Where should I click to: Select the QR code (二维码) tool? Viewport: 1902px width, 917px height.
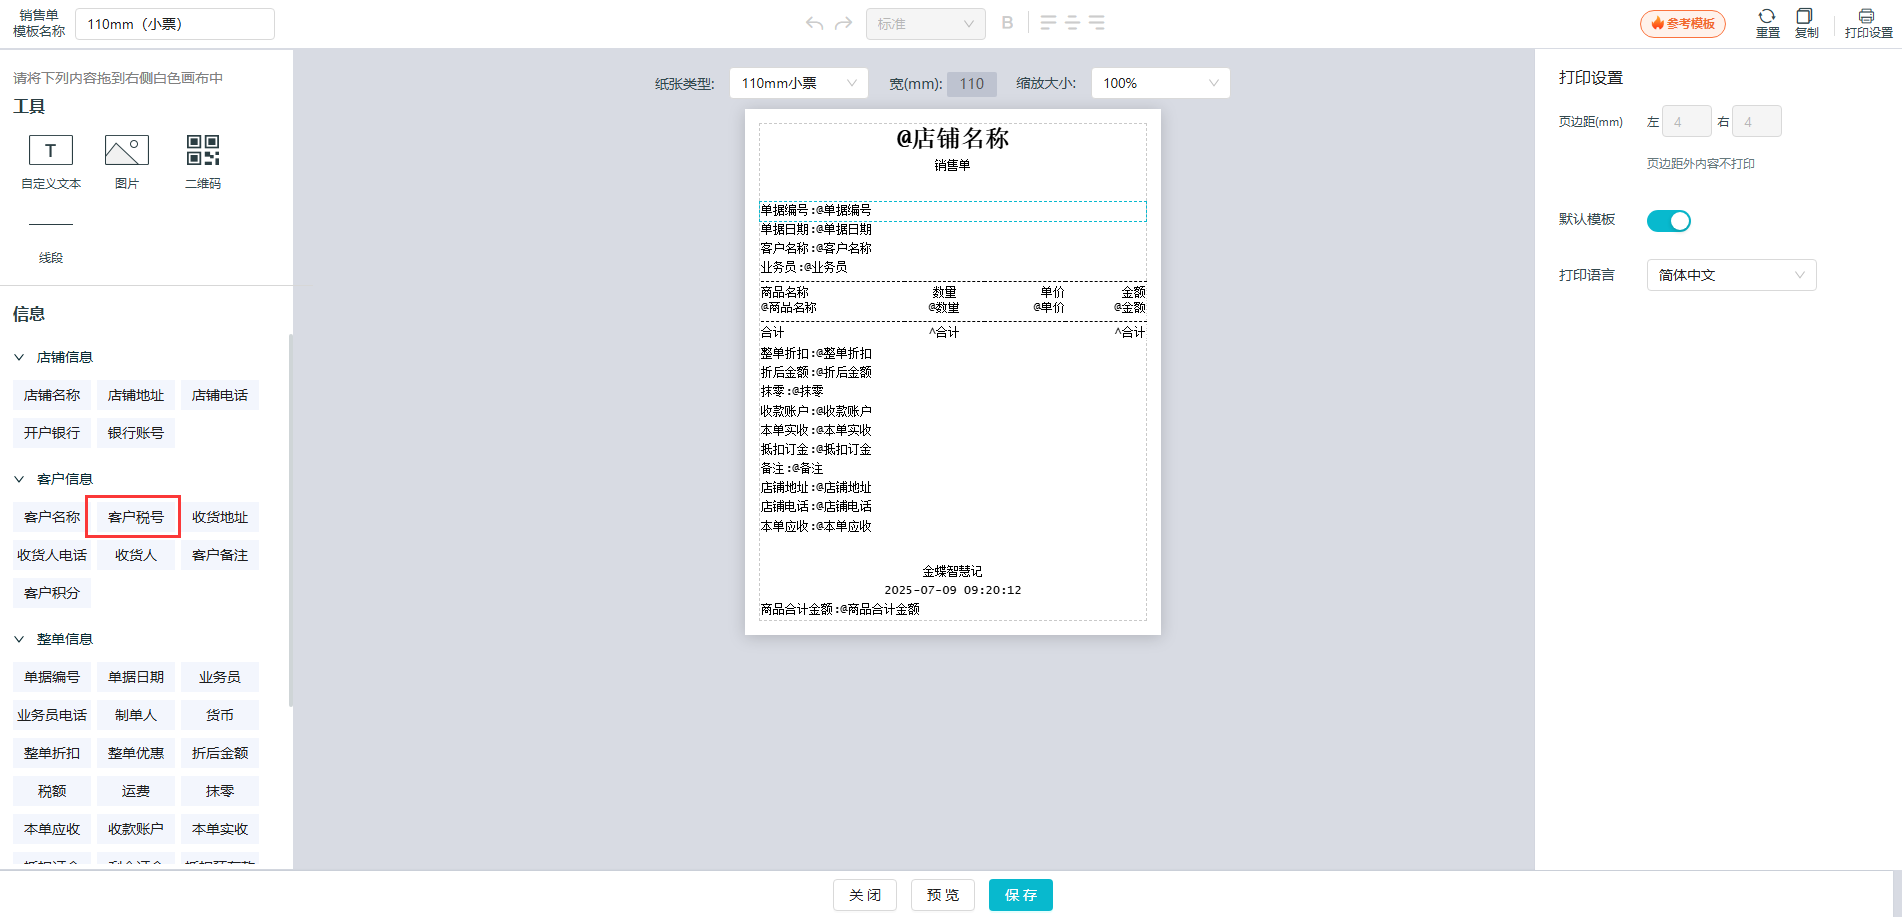[203, 162]
